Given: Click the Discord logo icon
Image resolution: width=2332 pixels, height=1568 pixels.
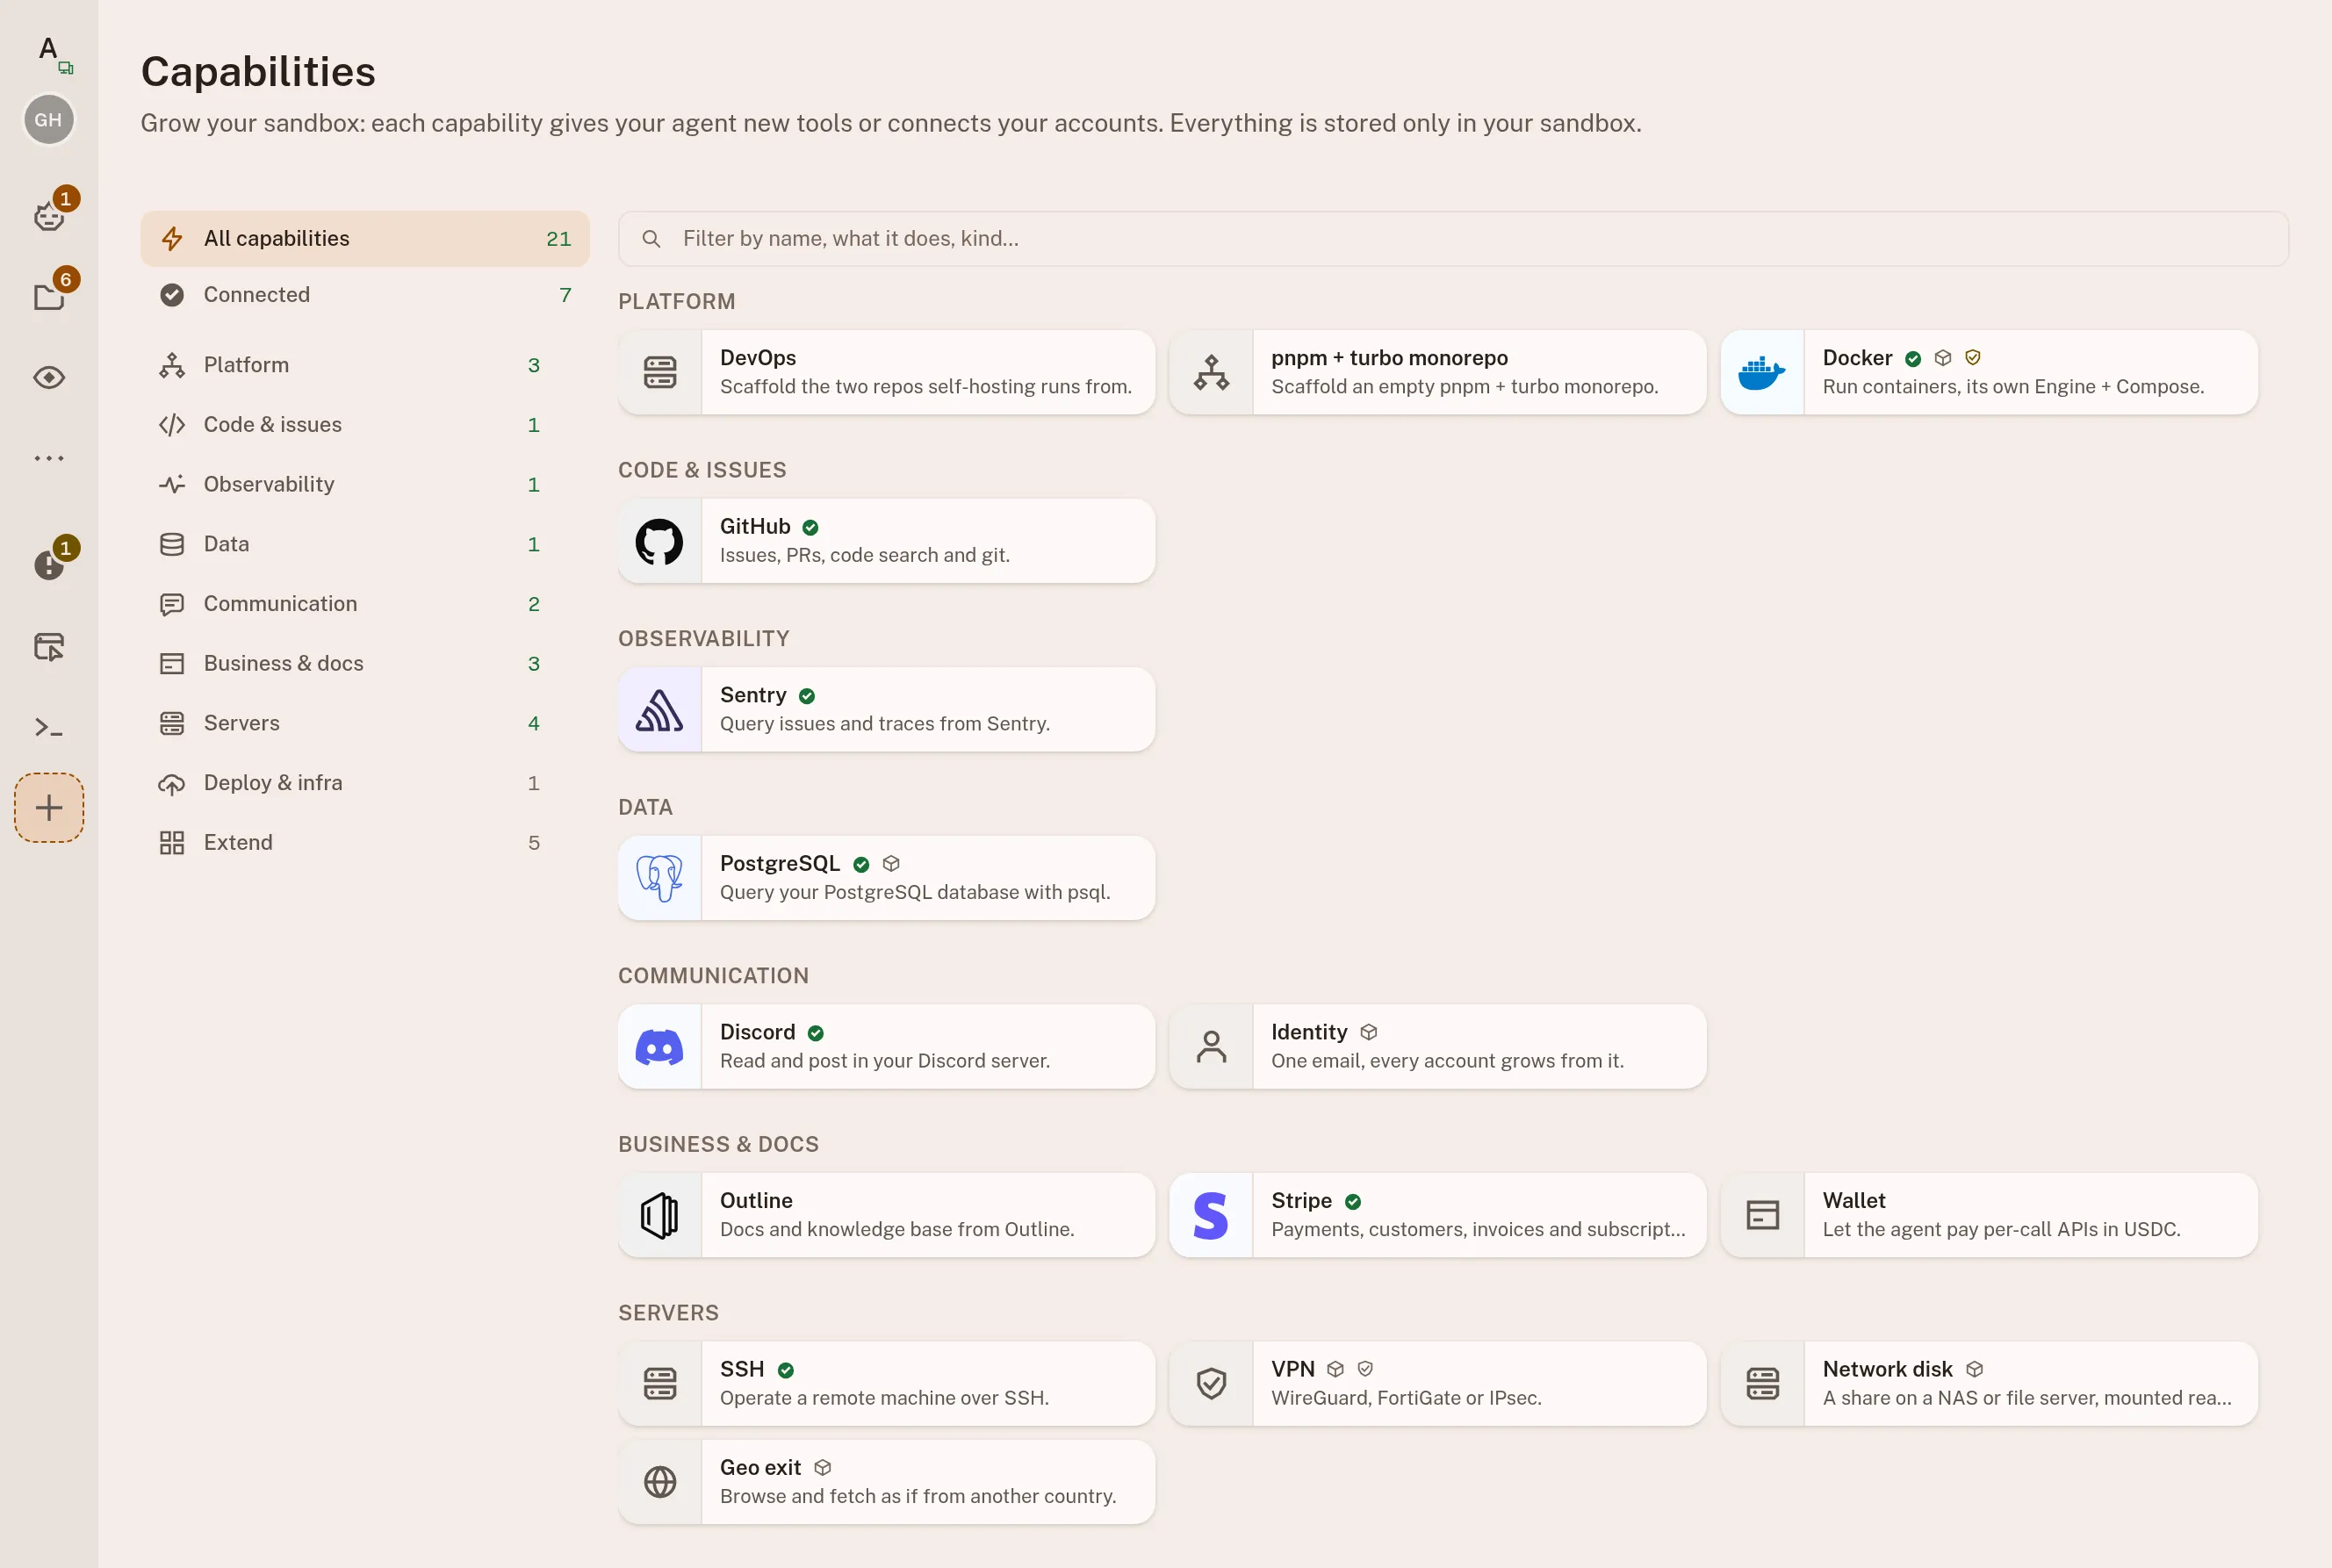Looking at the screenshot, I should [x=660, y=1047].
